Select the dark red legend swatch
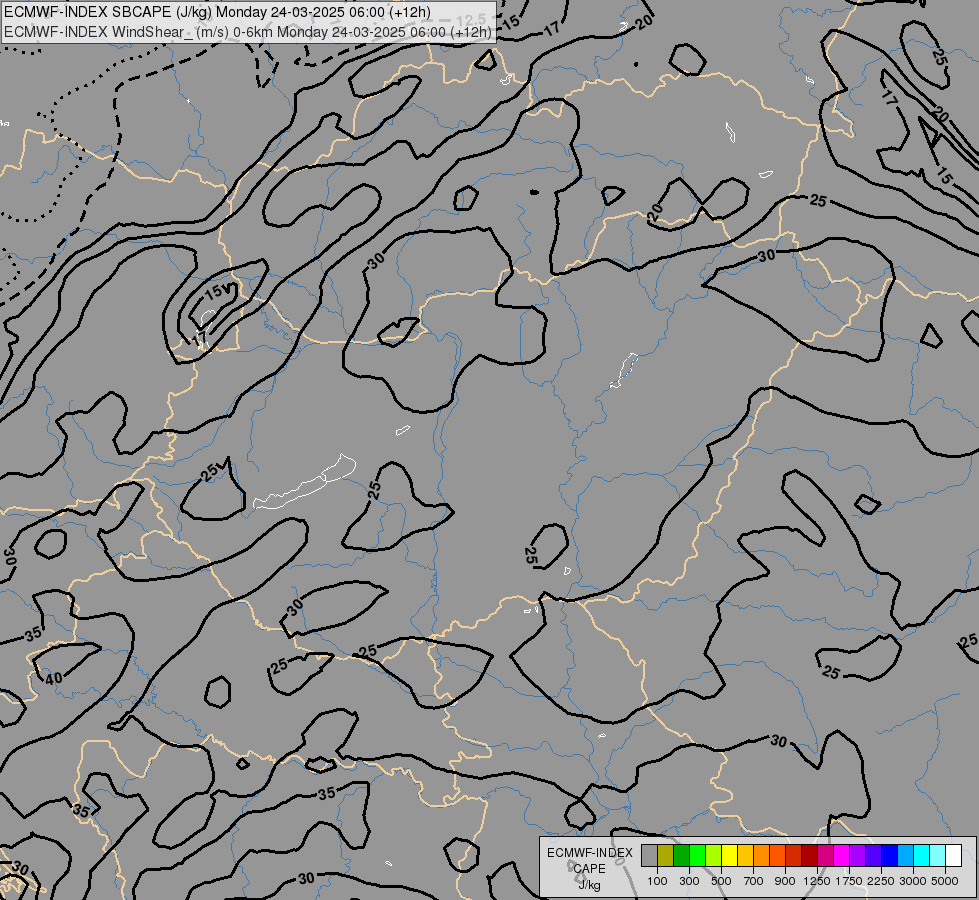This screenshot has height=900, width=979. [810, 856]
